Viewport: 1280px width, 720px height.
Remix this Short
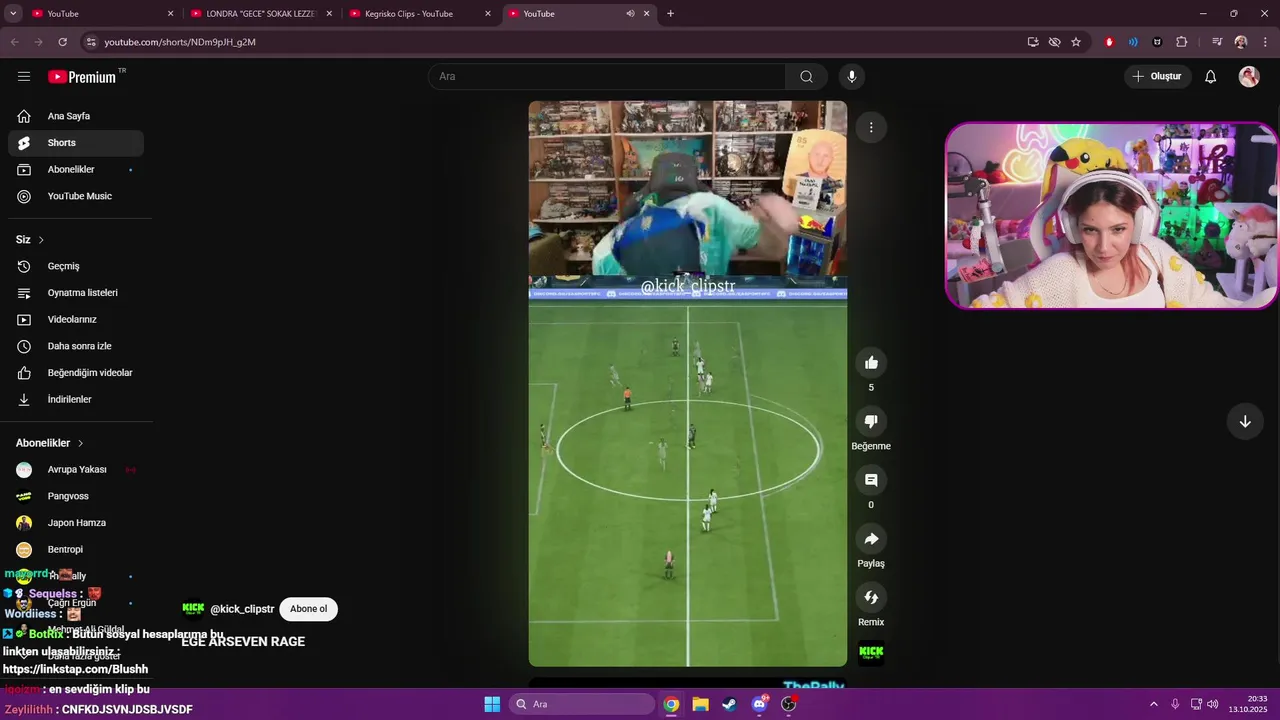871,598
